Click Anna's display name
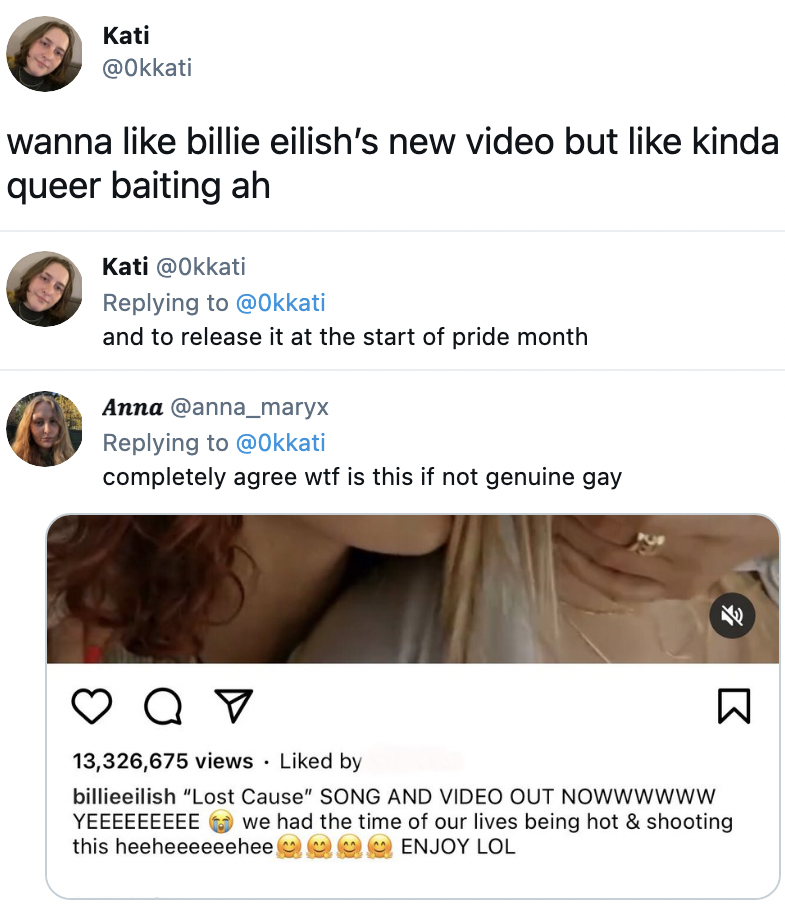Viewport: 785px width, 910px height. click(x=132, y=407)
